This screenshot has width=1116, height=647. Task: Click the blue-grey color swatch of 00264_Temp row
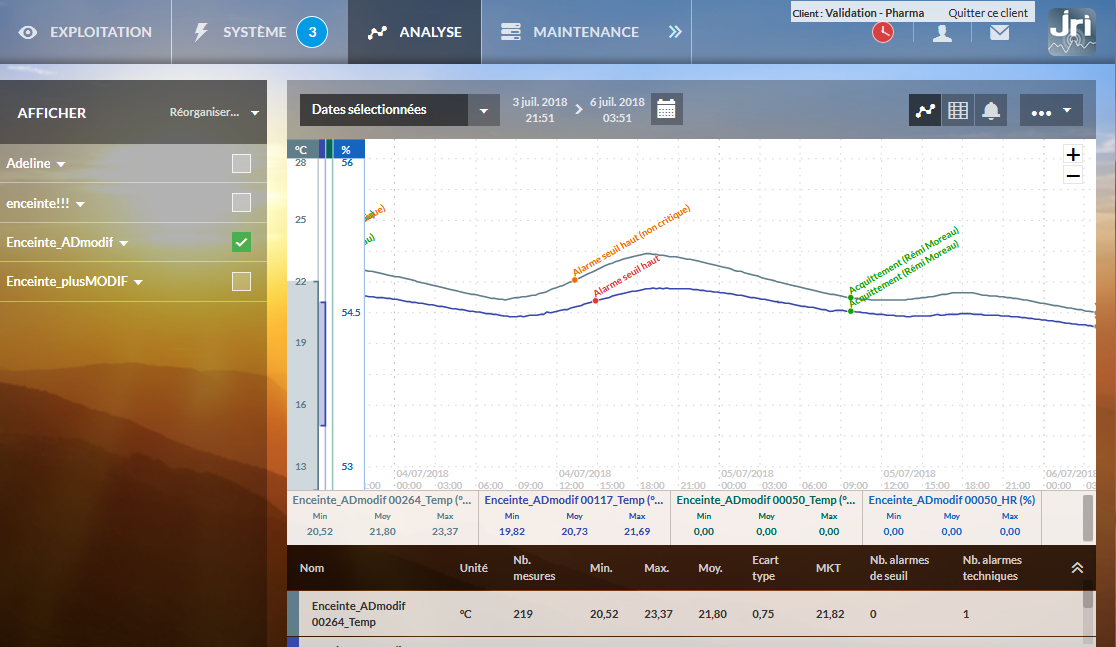[293, 614]
